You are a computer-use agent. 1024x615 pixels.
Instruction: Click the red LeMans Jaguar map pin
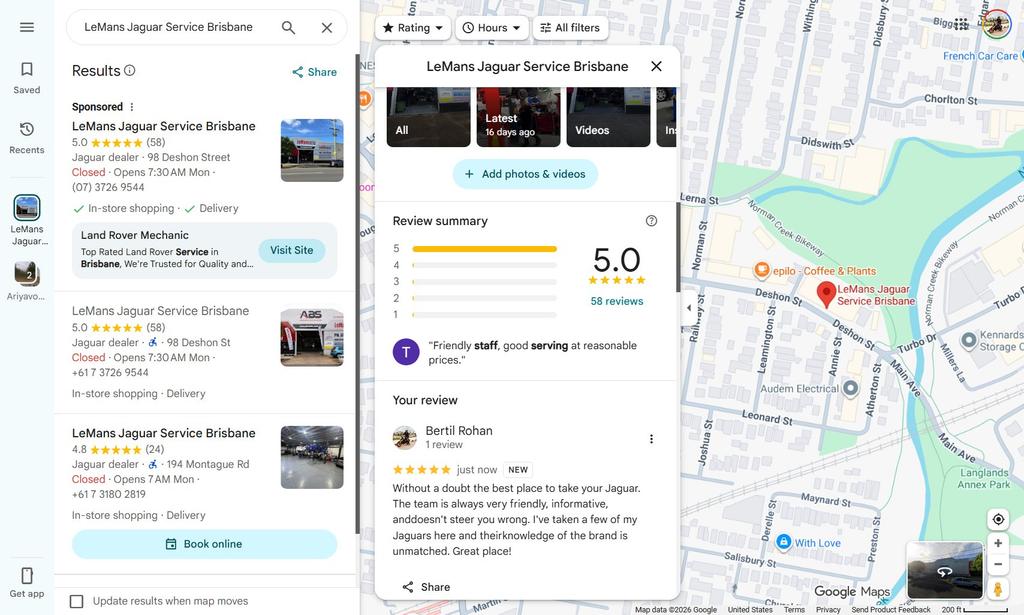826,294
